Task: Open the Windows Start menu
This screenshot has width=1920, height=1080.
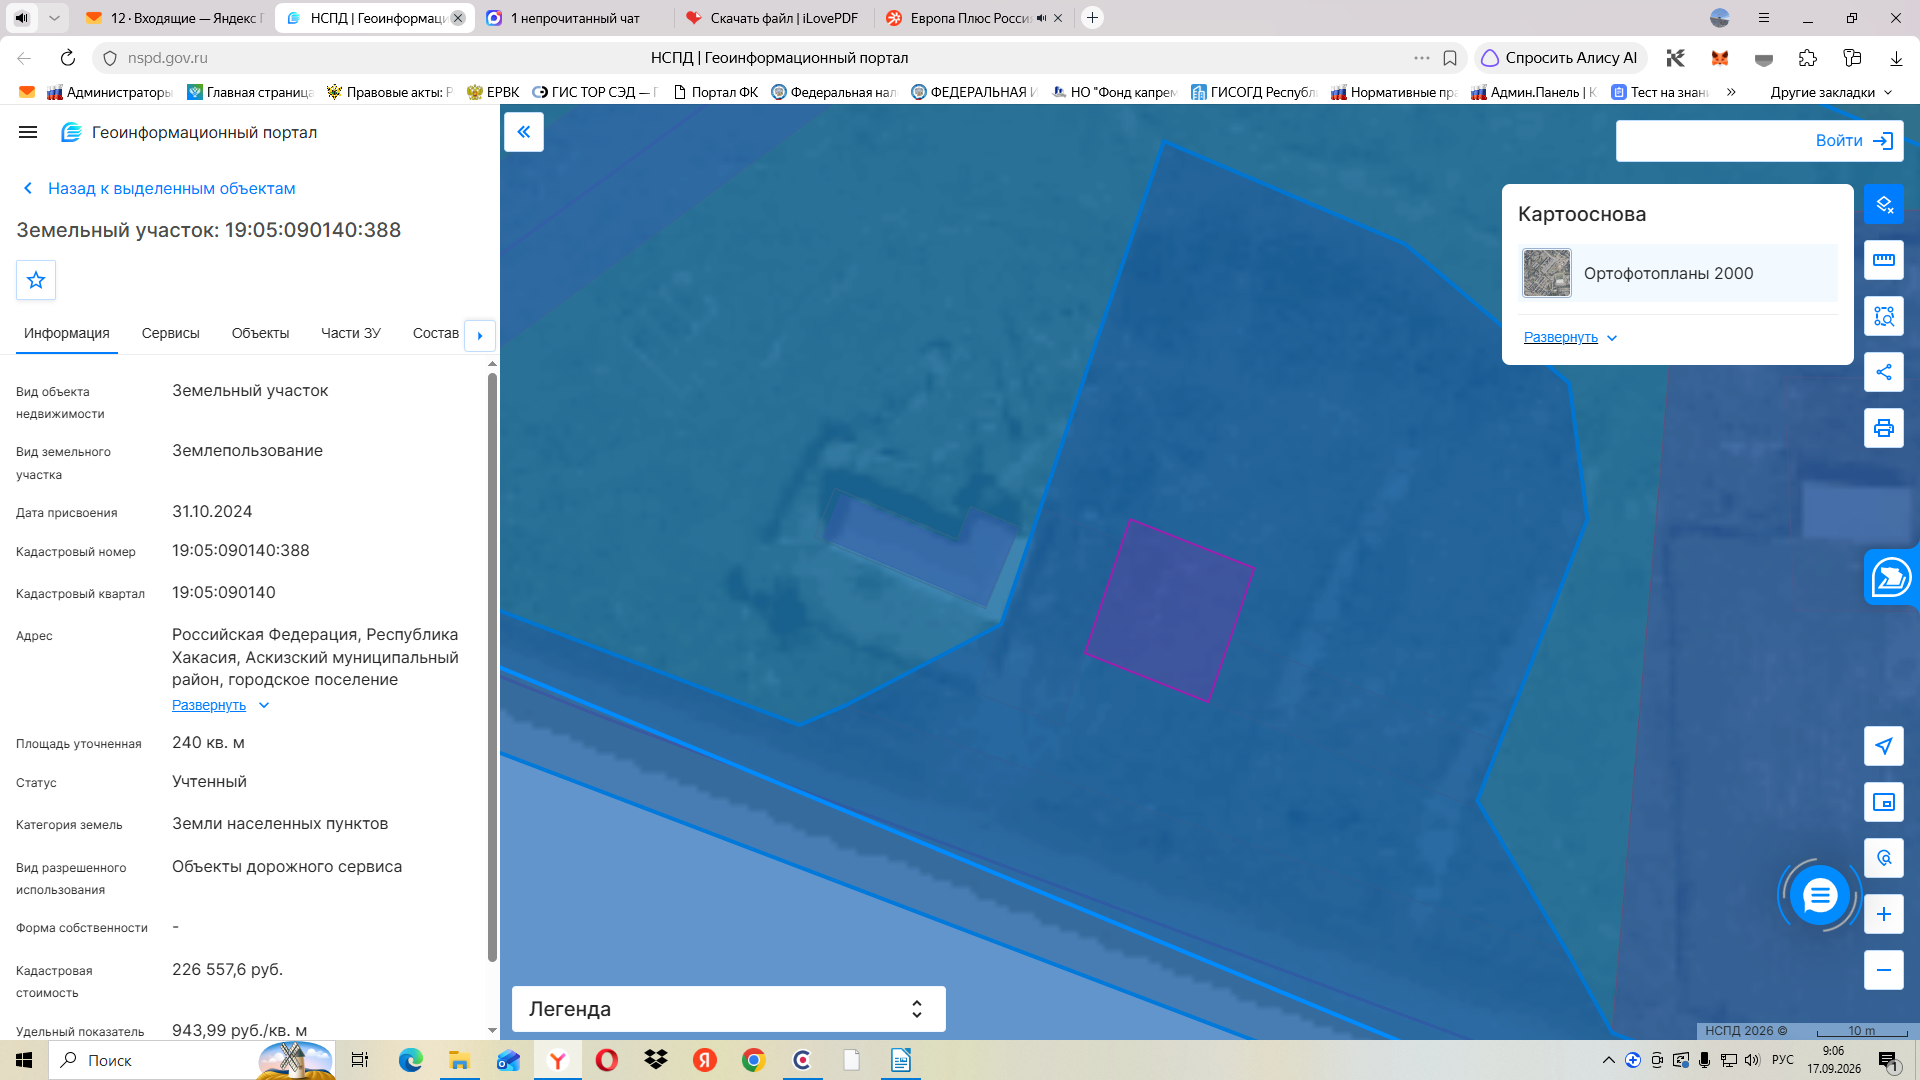Action: click(x=24, y=1060)
